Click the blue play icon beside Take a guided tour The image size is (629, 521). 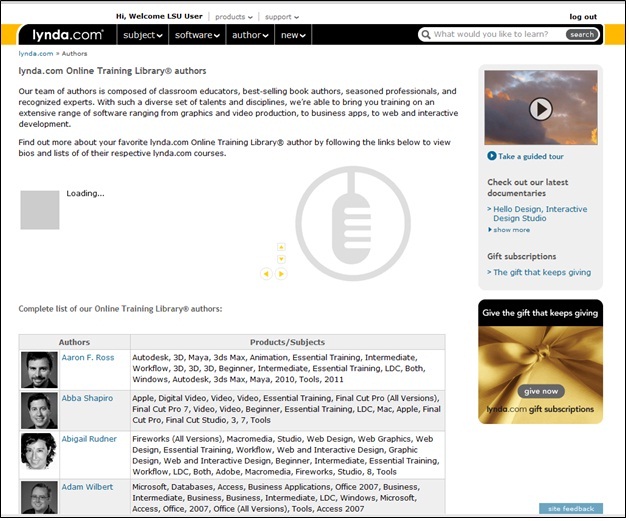click(491, 156)
